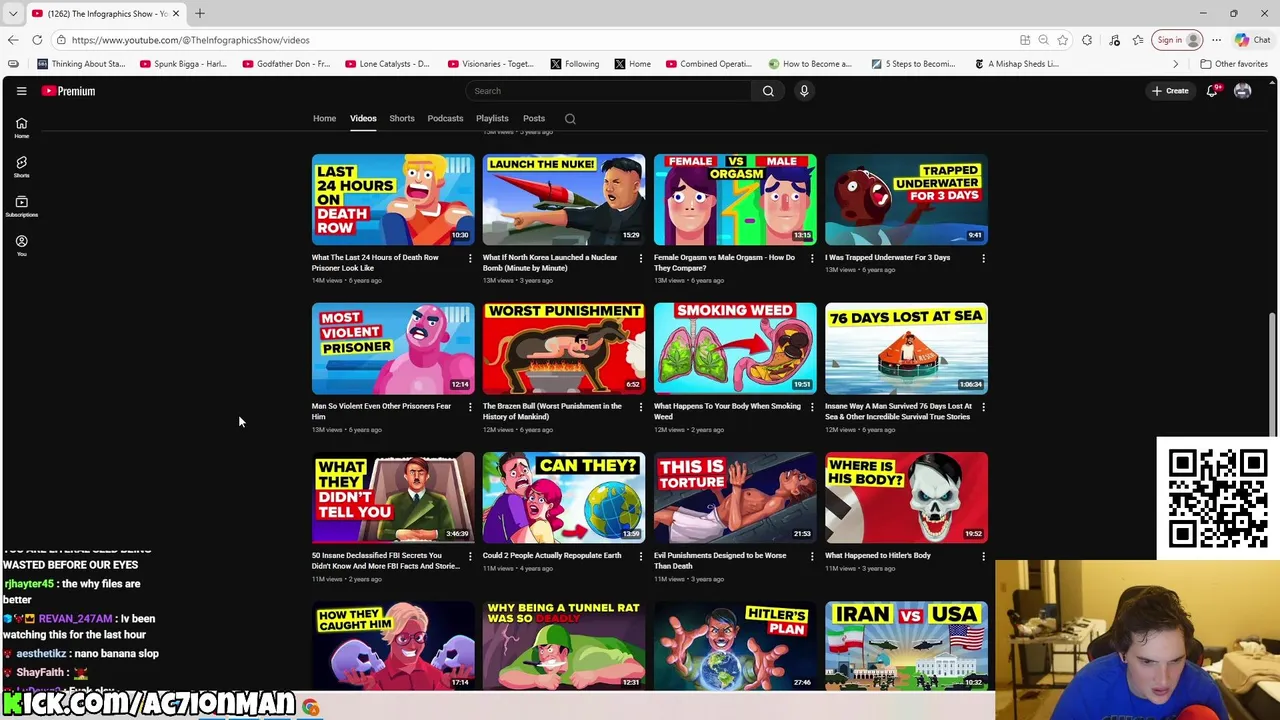
Task: Open Shorts in the YouTube sidebar
Action: pyautogui.click(x=21, y=166)
